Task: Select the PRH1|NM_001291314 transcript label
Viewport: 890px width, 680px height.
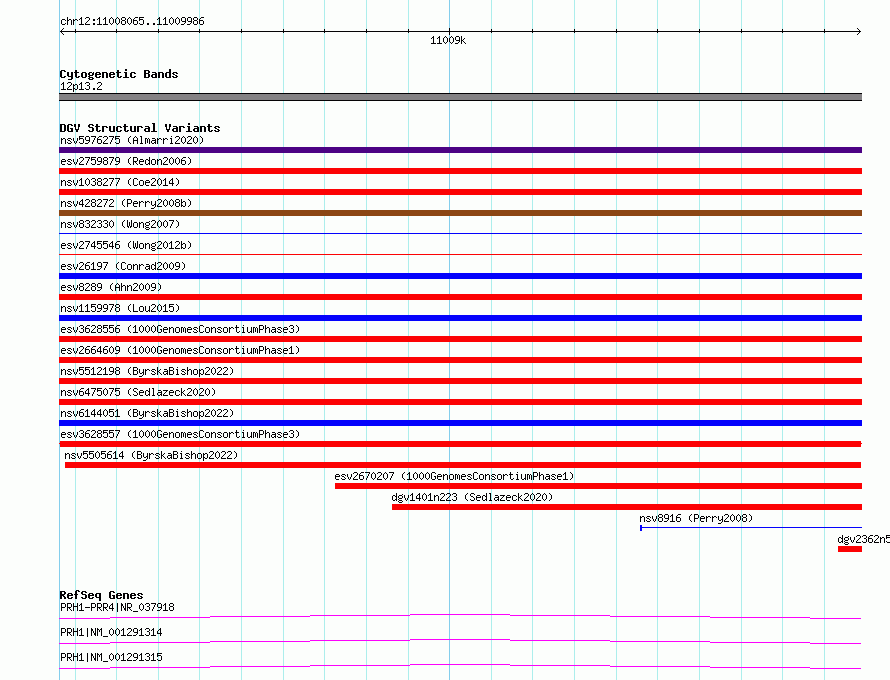Action: 111,632
